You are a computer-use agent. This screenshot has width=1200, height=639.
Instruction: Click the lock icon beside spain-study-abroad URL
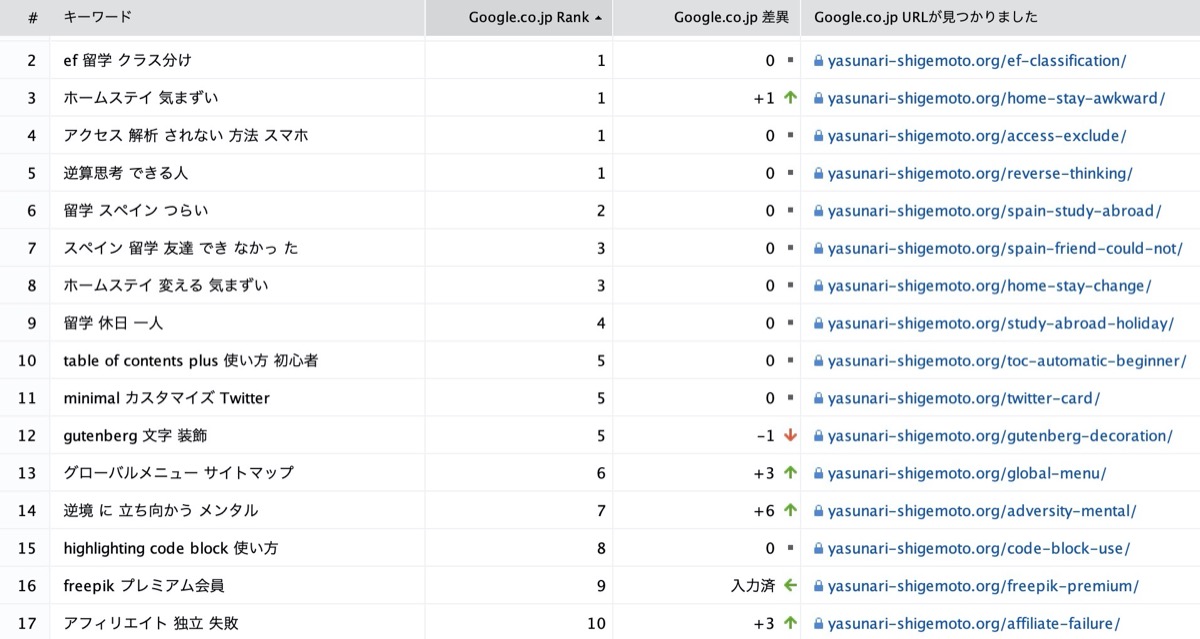point(819,211)
